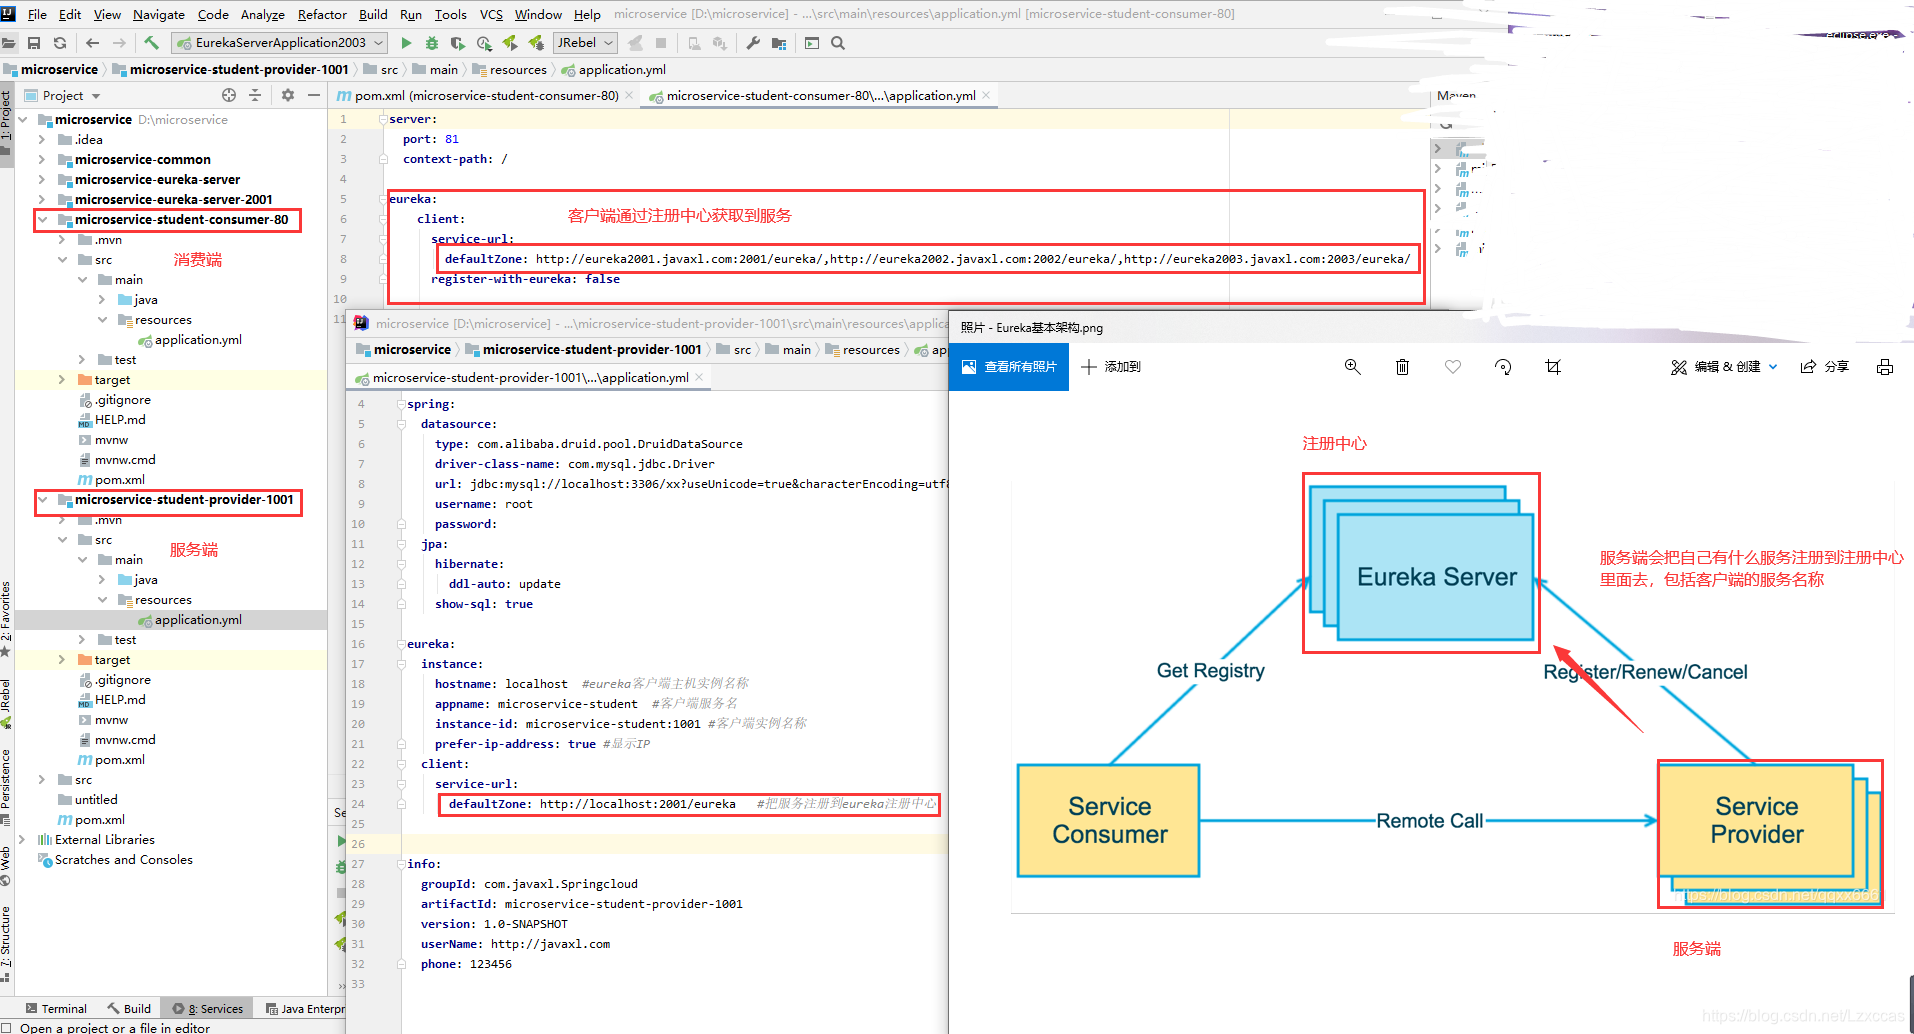Click 分享 share button in Photos window
This screenshot has width=1914, height=1034.
(1825, 367)
